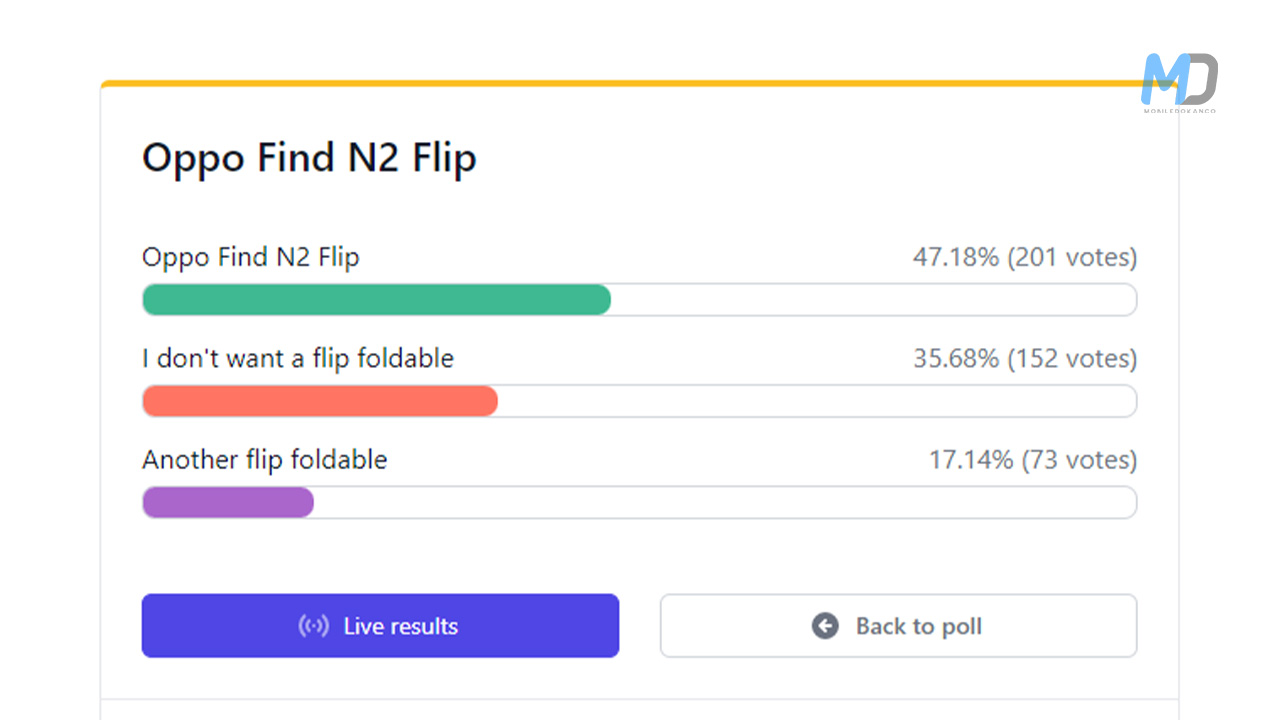Click the 47.18% (201 votes) result text
1280x720 pixels.
pyautogui.click(x=1024, y=258)
